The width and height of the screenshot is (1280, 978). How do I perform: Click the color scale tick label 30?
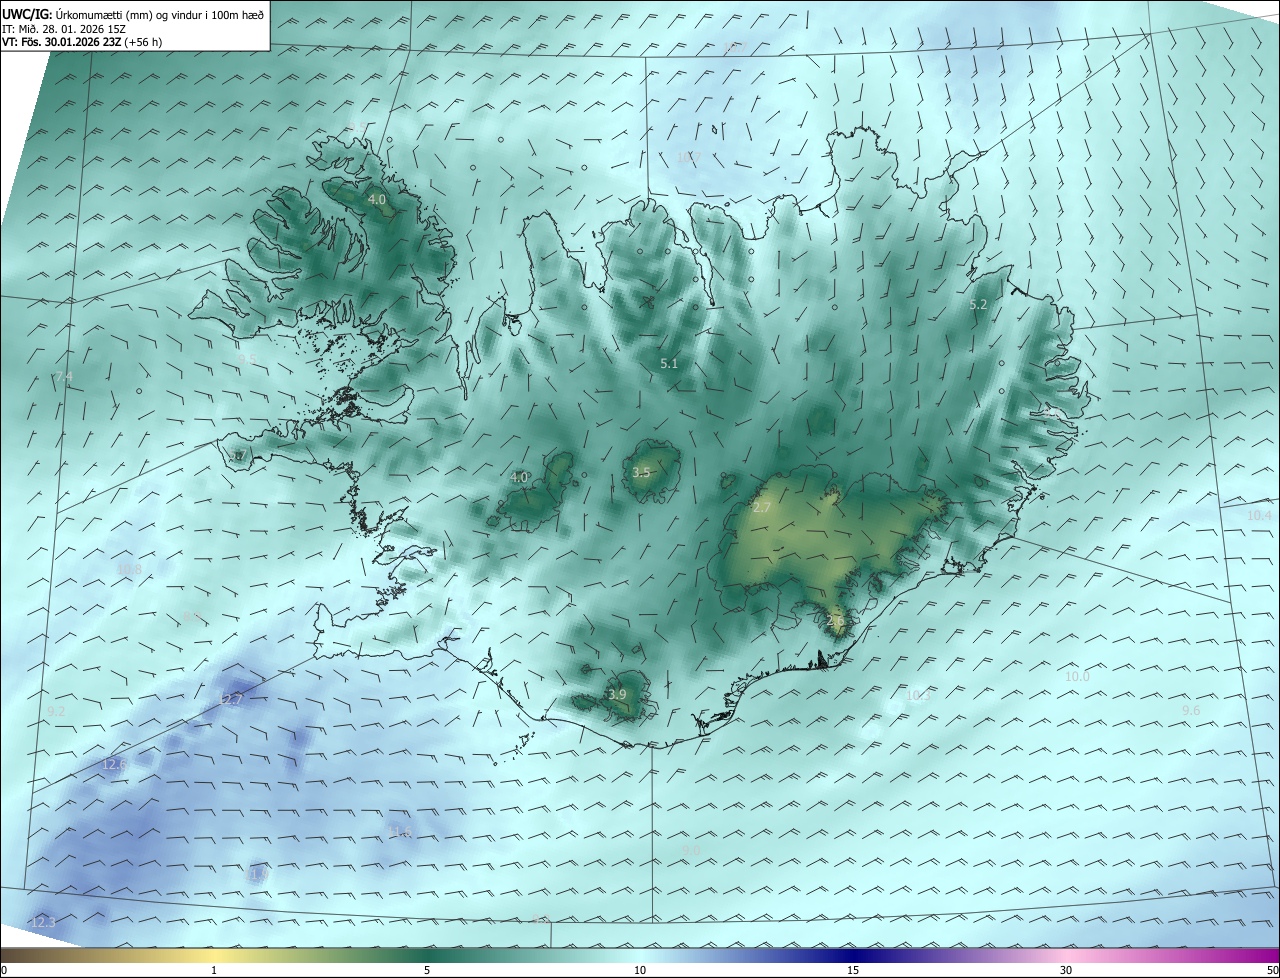[1066, 970]
